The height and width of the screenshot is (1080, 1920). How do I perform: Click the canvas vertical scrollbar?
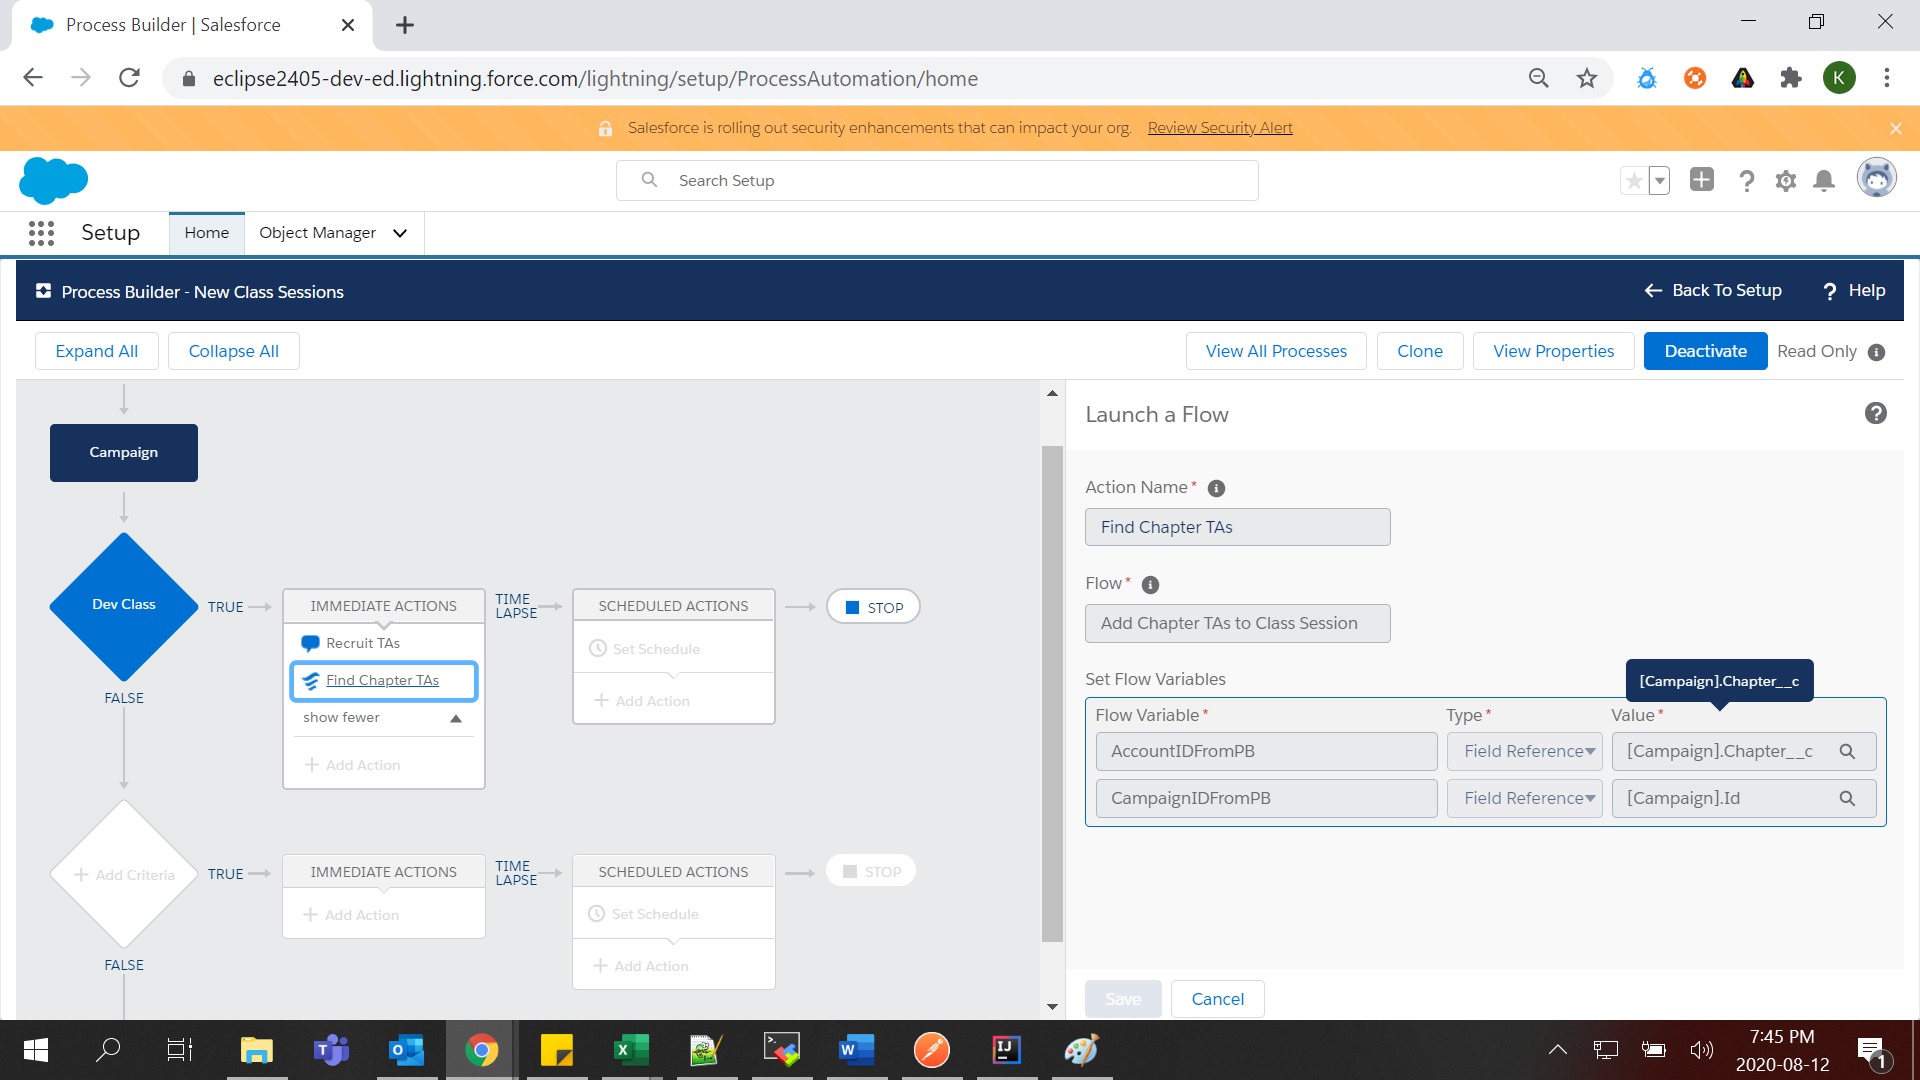point(1051,690)
